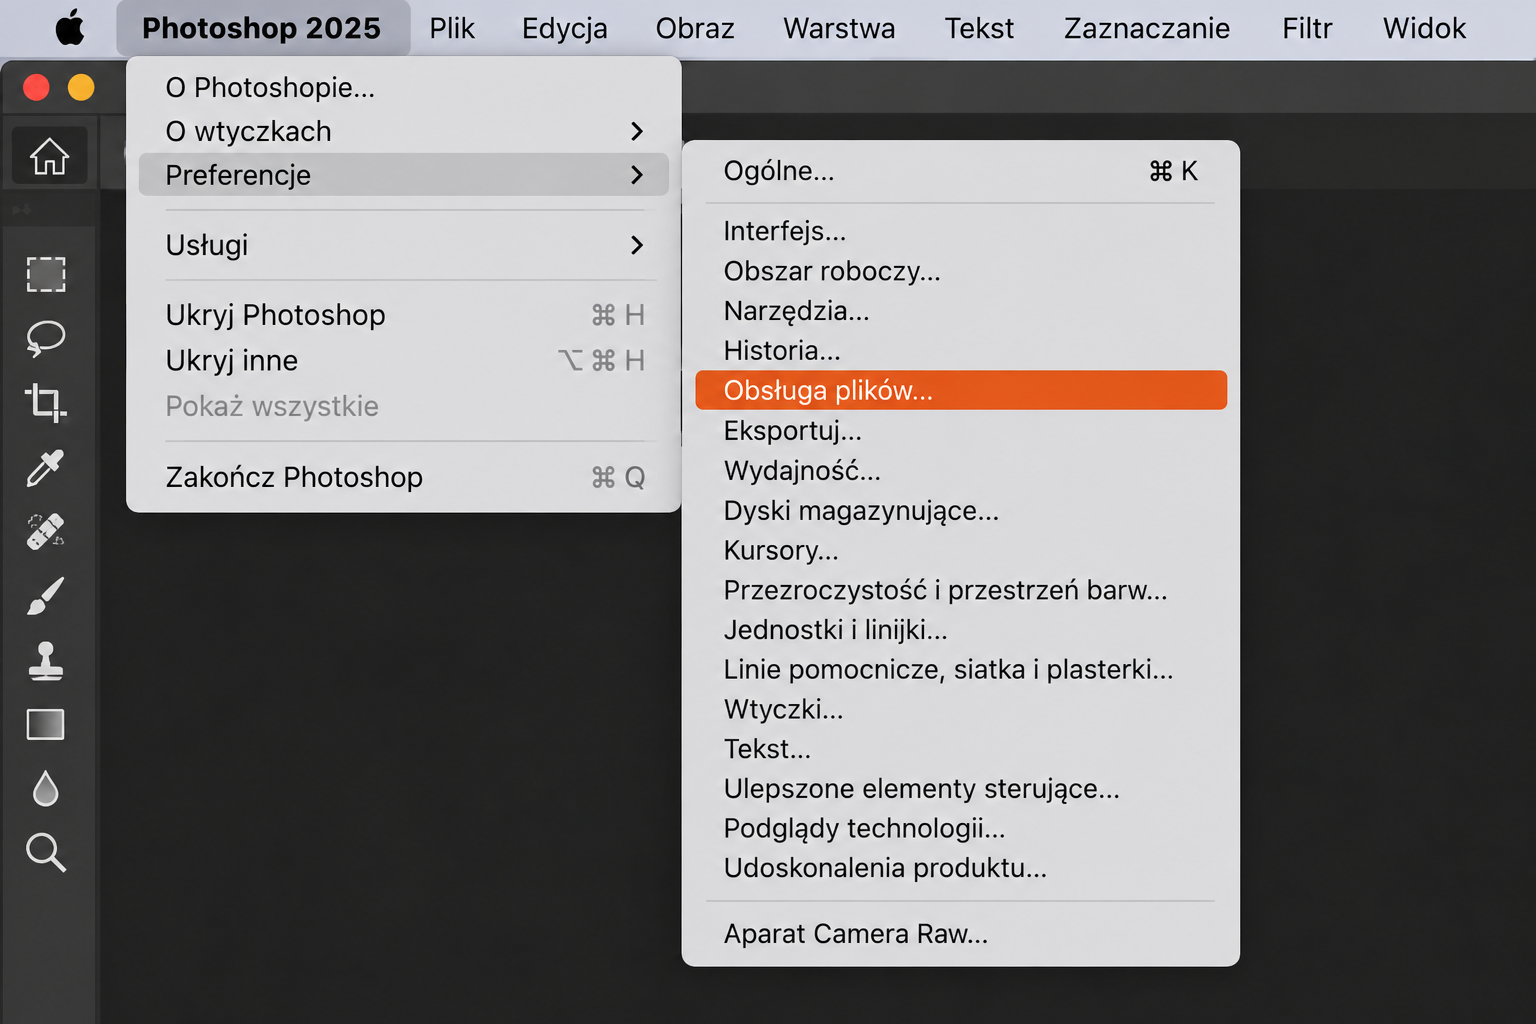The width and height of the screenshot is (1536, 1024).
Task: Select the Lasso tool
Action: tap(46, 339)
